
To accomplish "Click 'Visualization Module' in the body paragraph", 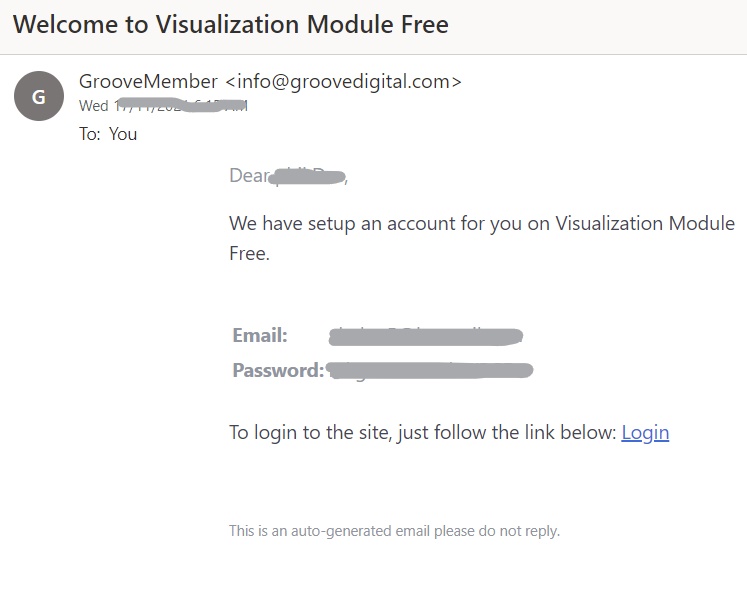I will (645, 223).
